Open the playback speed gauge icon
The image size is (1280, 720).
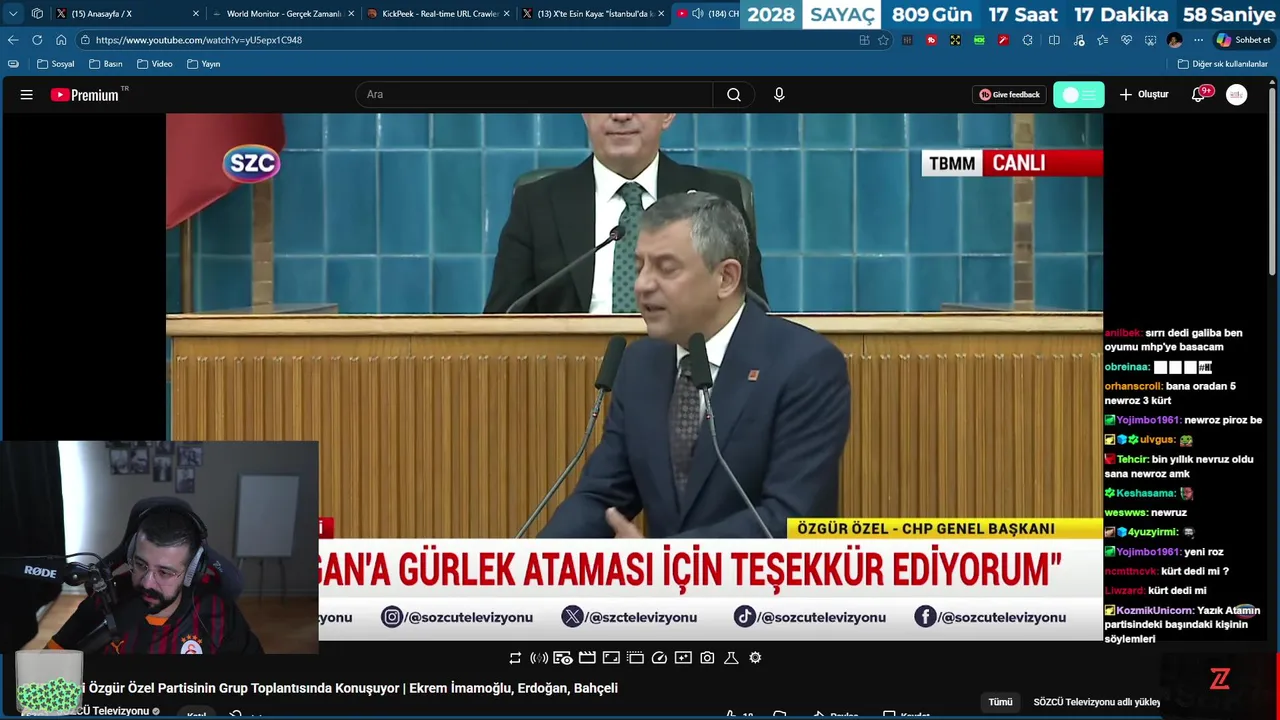pyautogui.click(x=659, y=657)
